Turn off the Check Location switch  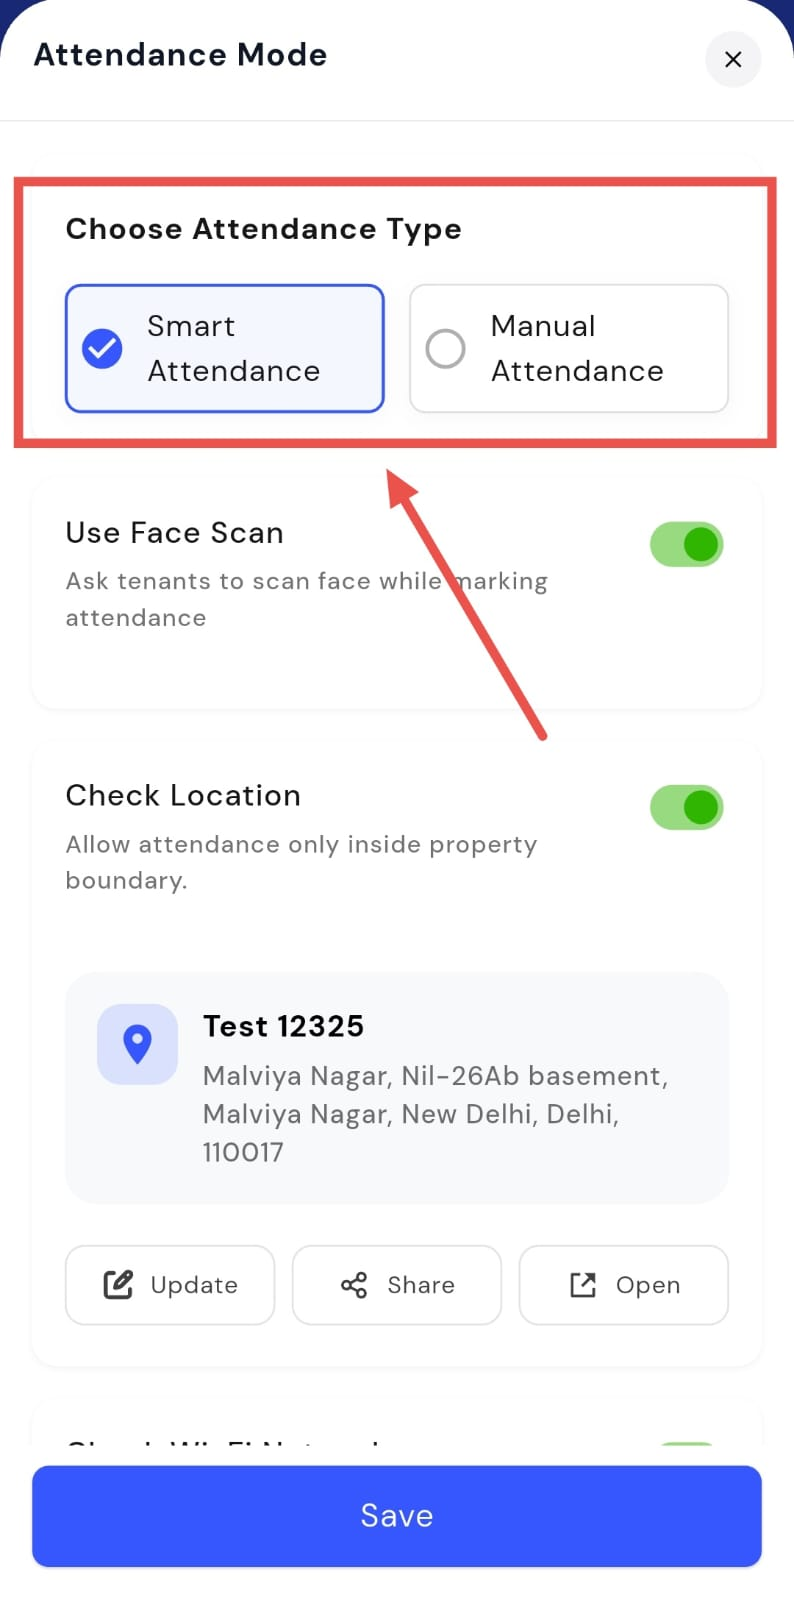click(687, 807)
